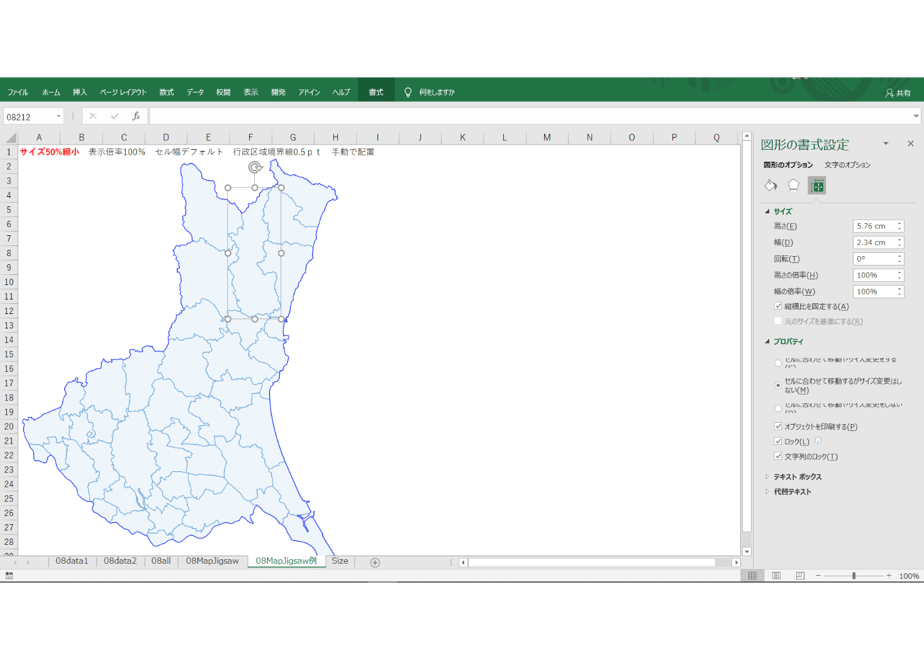Uncheck the print object checkbox
This screenshot has height=660, width=924.
778,426
